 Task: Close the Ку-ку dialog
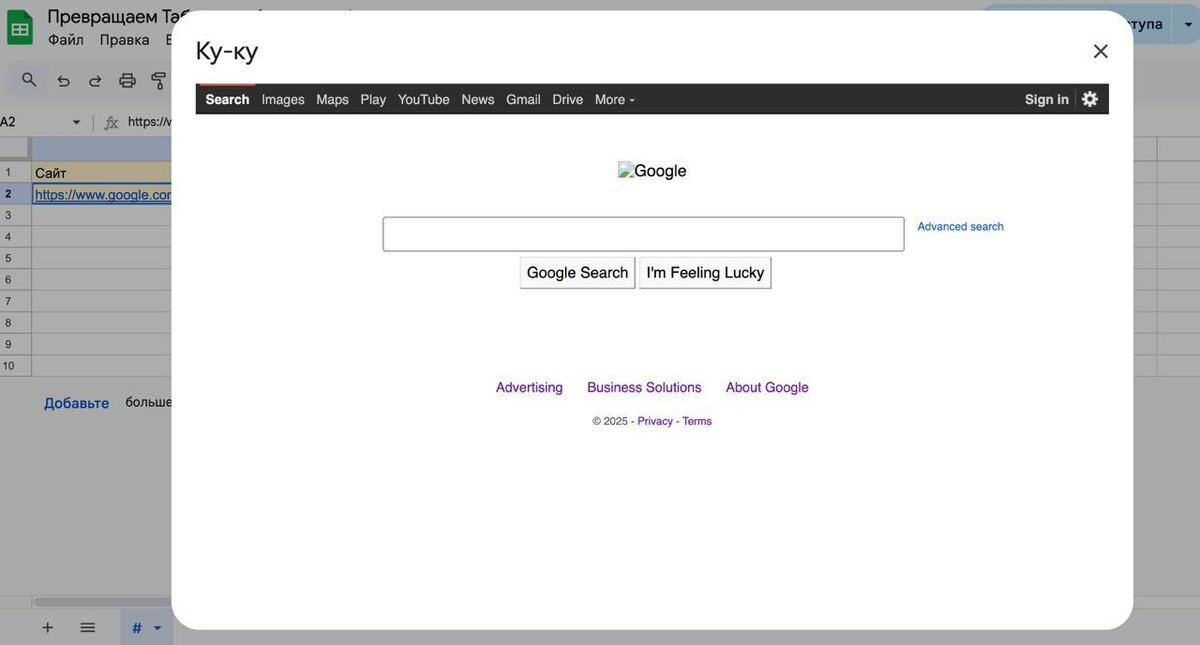click(1100, 51)
